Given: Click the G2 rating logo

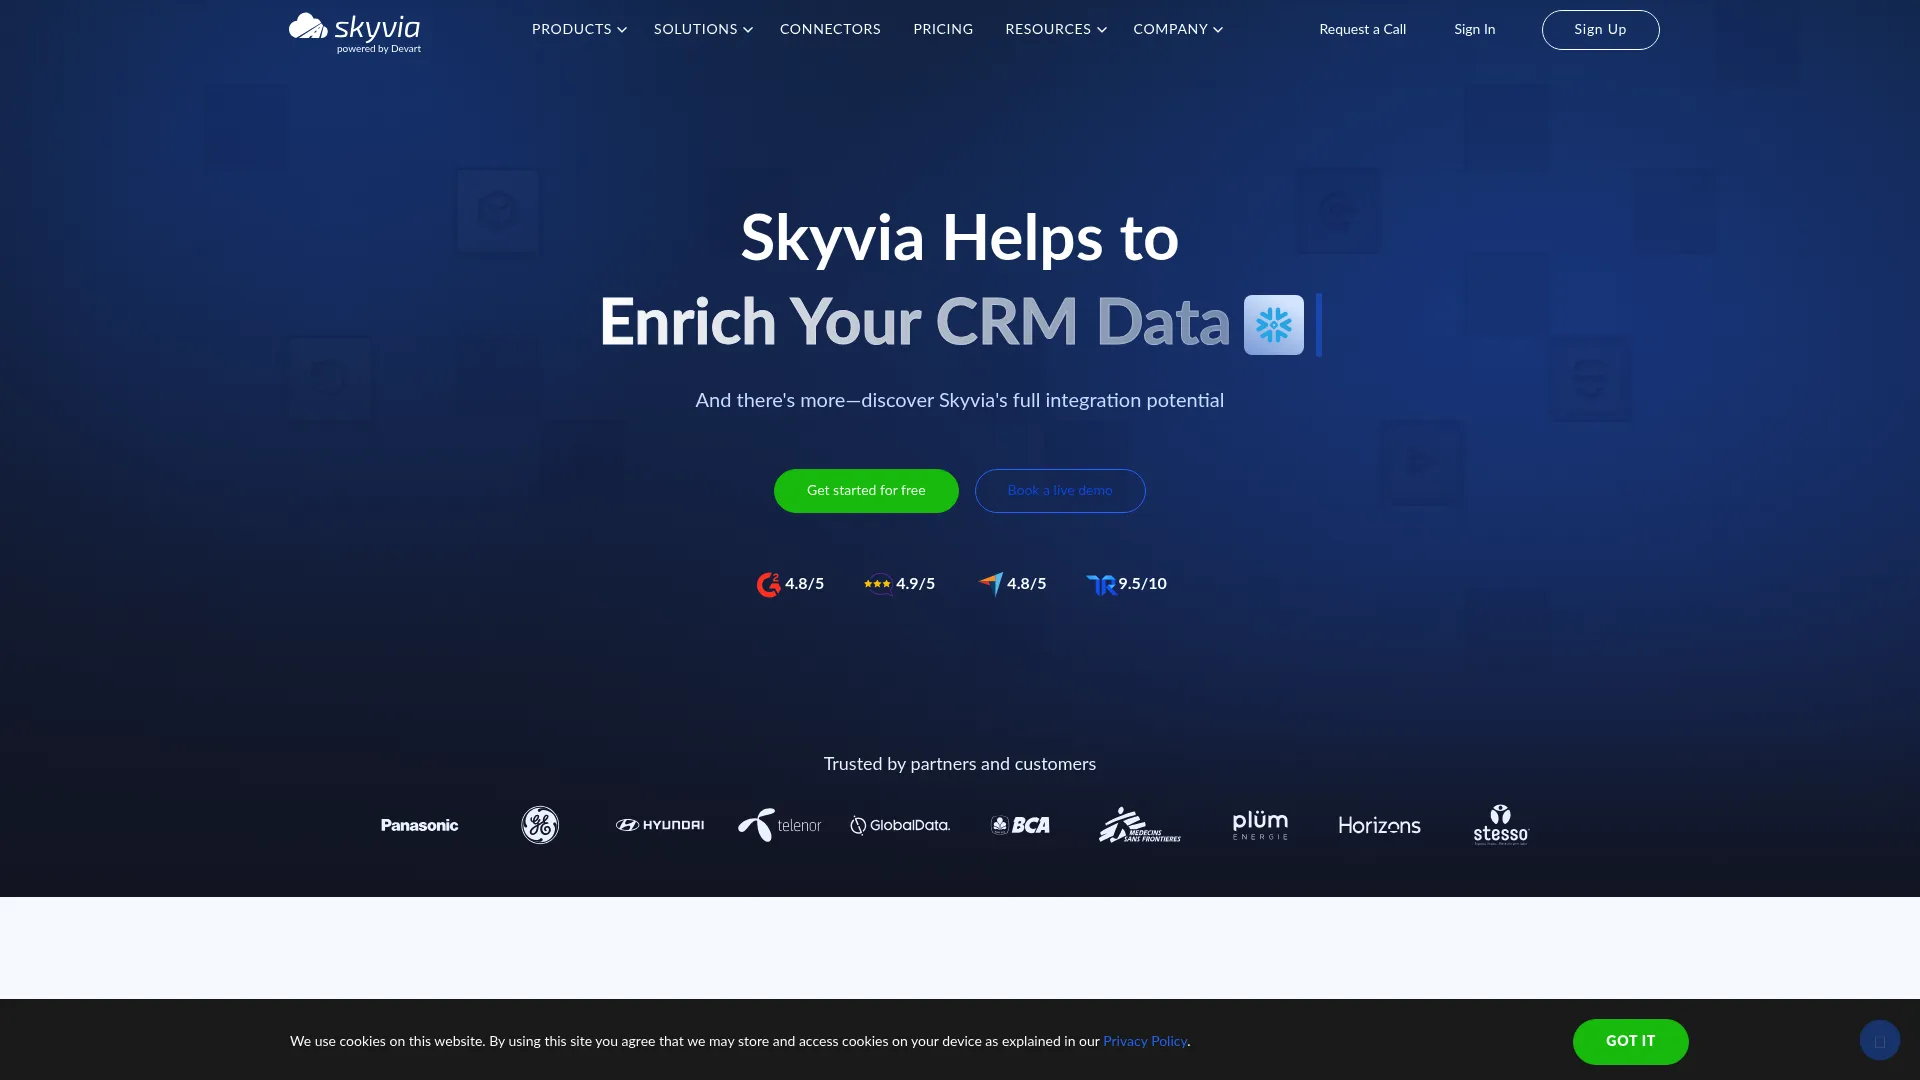Looking at the screenshot, I should click(768, 584).
